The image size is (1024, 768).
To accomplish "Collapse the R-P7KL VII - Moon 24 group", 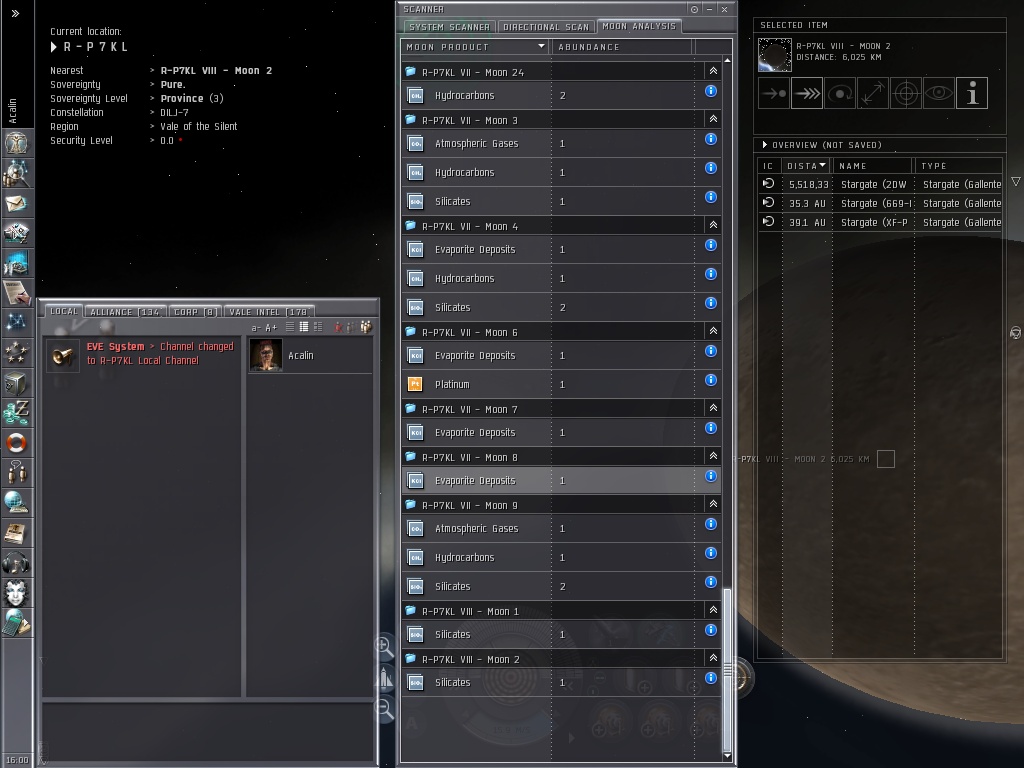I will (713, 71).
